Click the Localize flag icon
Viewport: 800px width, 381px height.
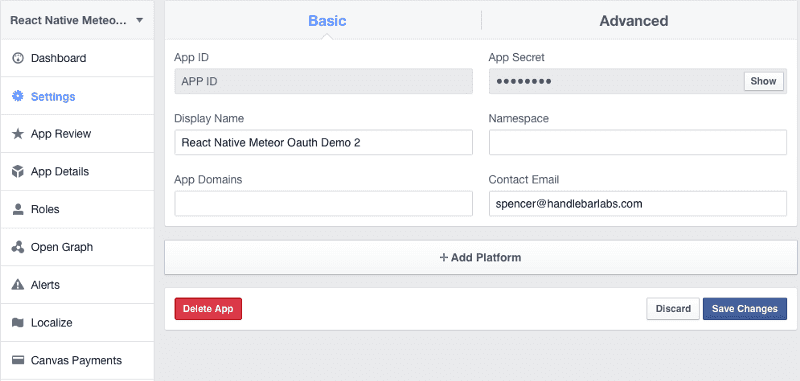18,323
